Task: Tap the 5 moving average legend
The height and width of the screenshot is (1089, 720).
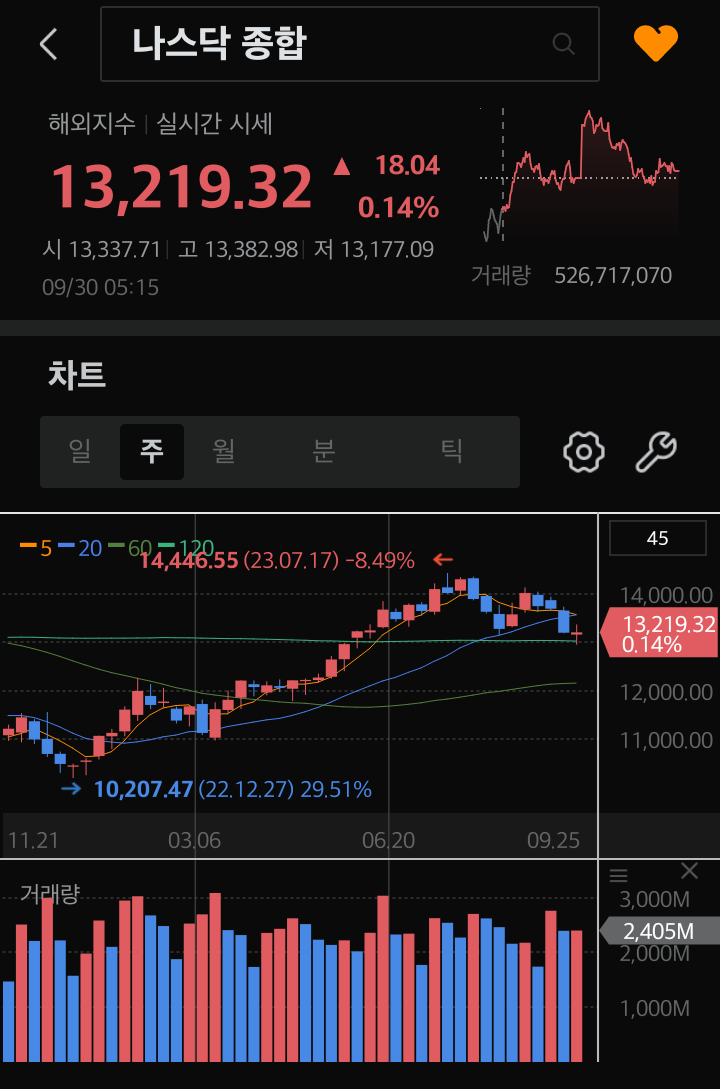Action: click(x=36, y=548)
